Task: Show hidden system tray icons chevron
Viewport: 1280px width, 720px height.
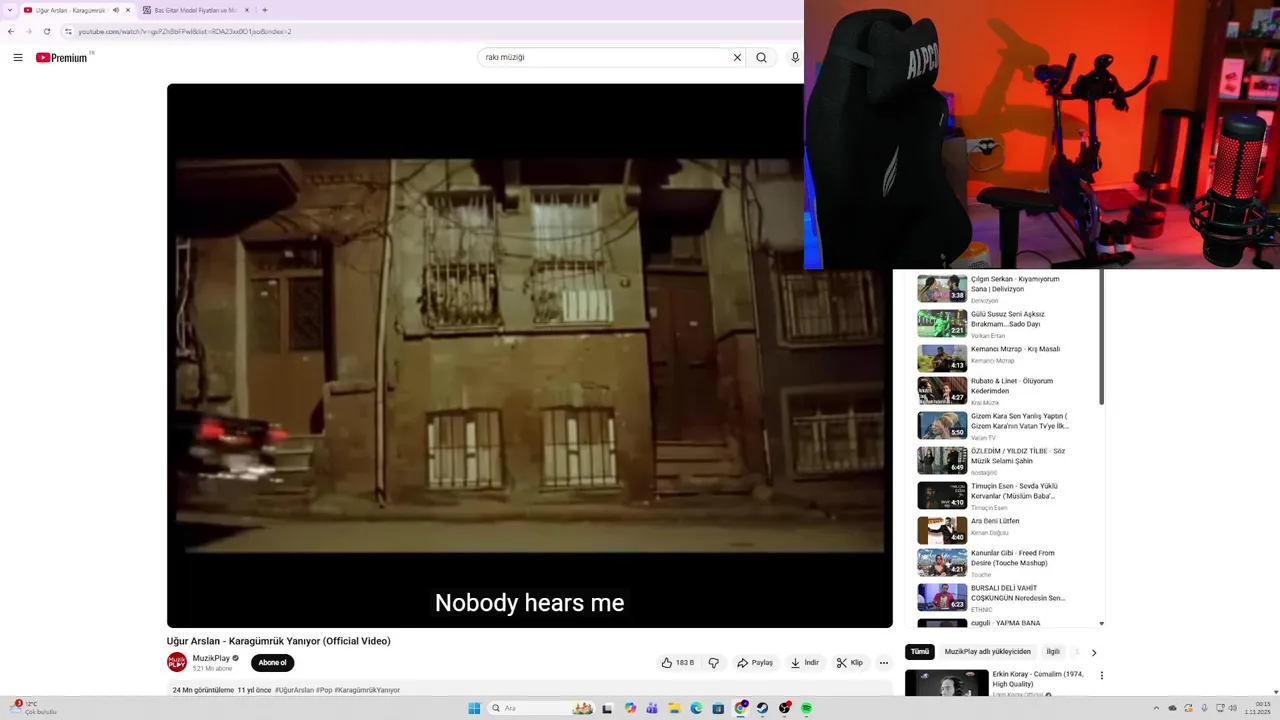Action: pyautogui.click(x=1156, y=708)
